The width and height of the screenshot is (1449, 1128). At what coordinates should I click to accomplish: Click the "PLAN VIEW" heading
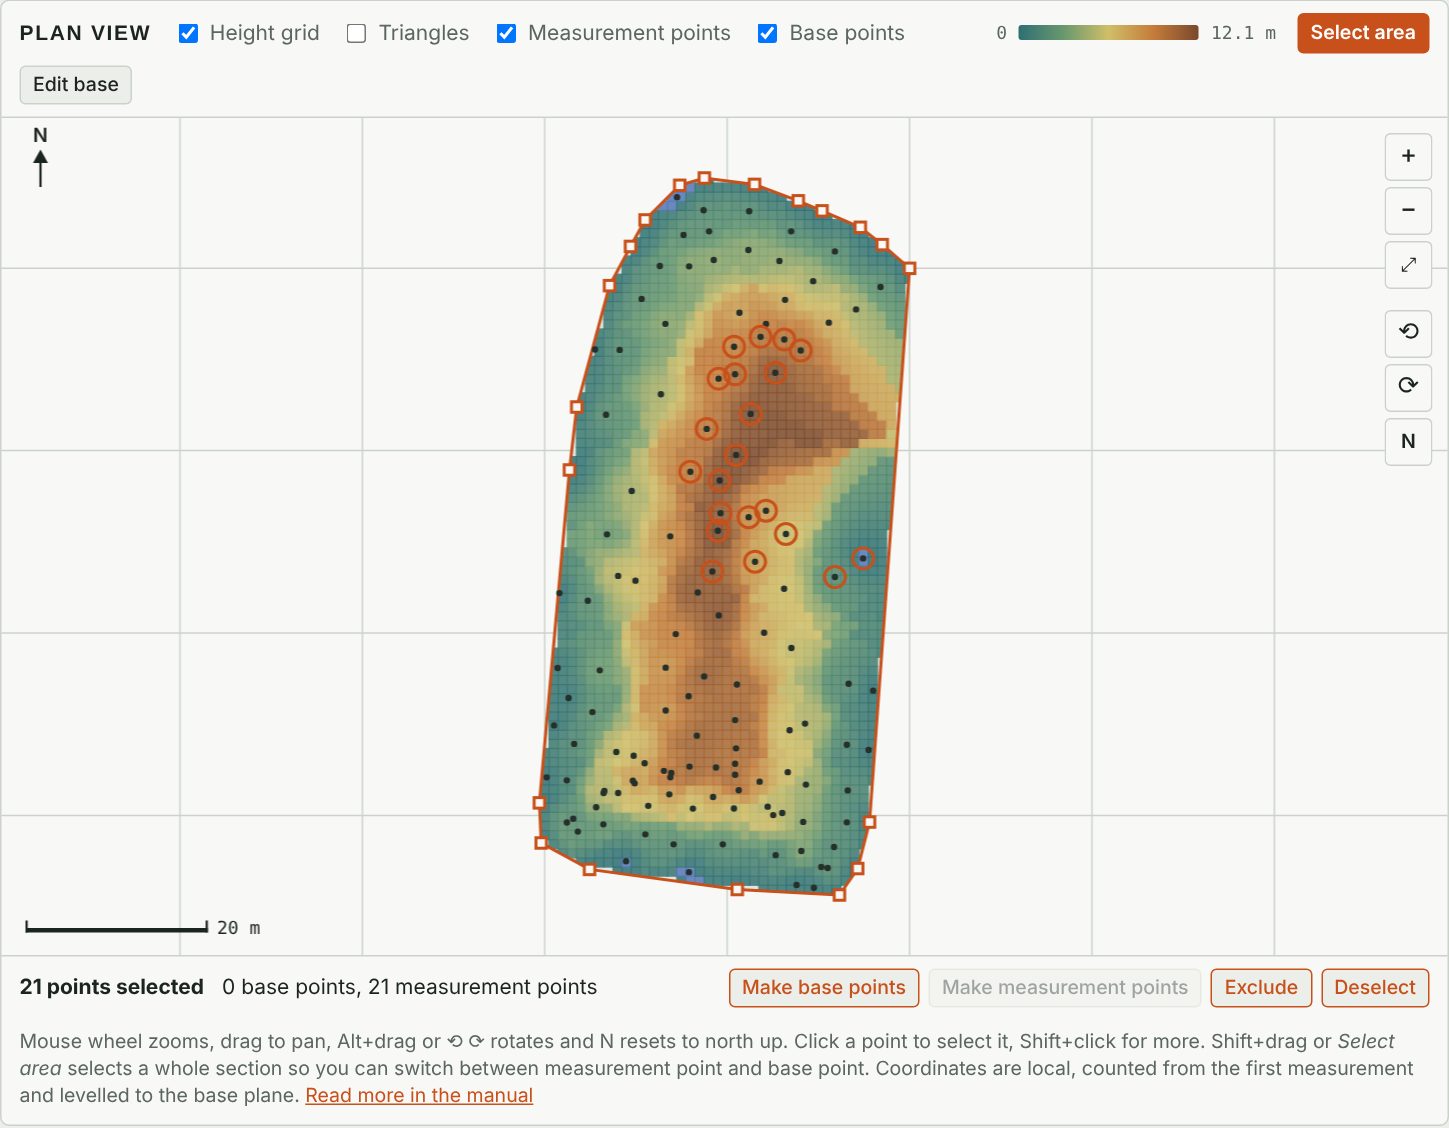[x=85, y=33]
